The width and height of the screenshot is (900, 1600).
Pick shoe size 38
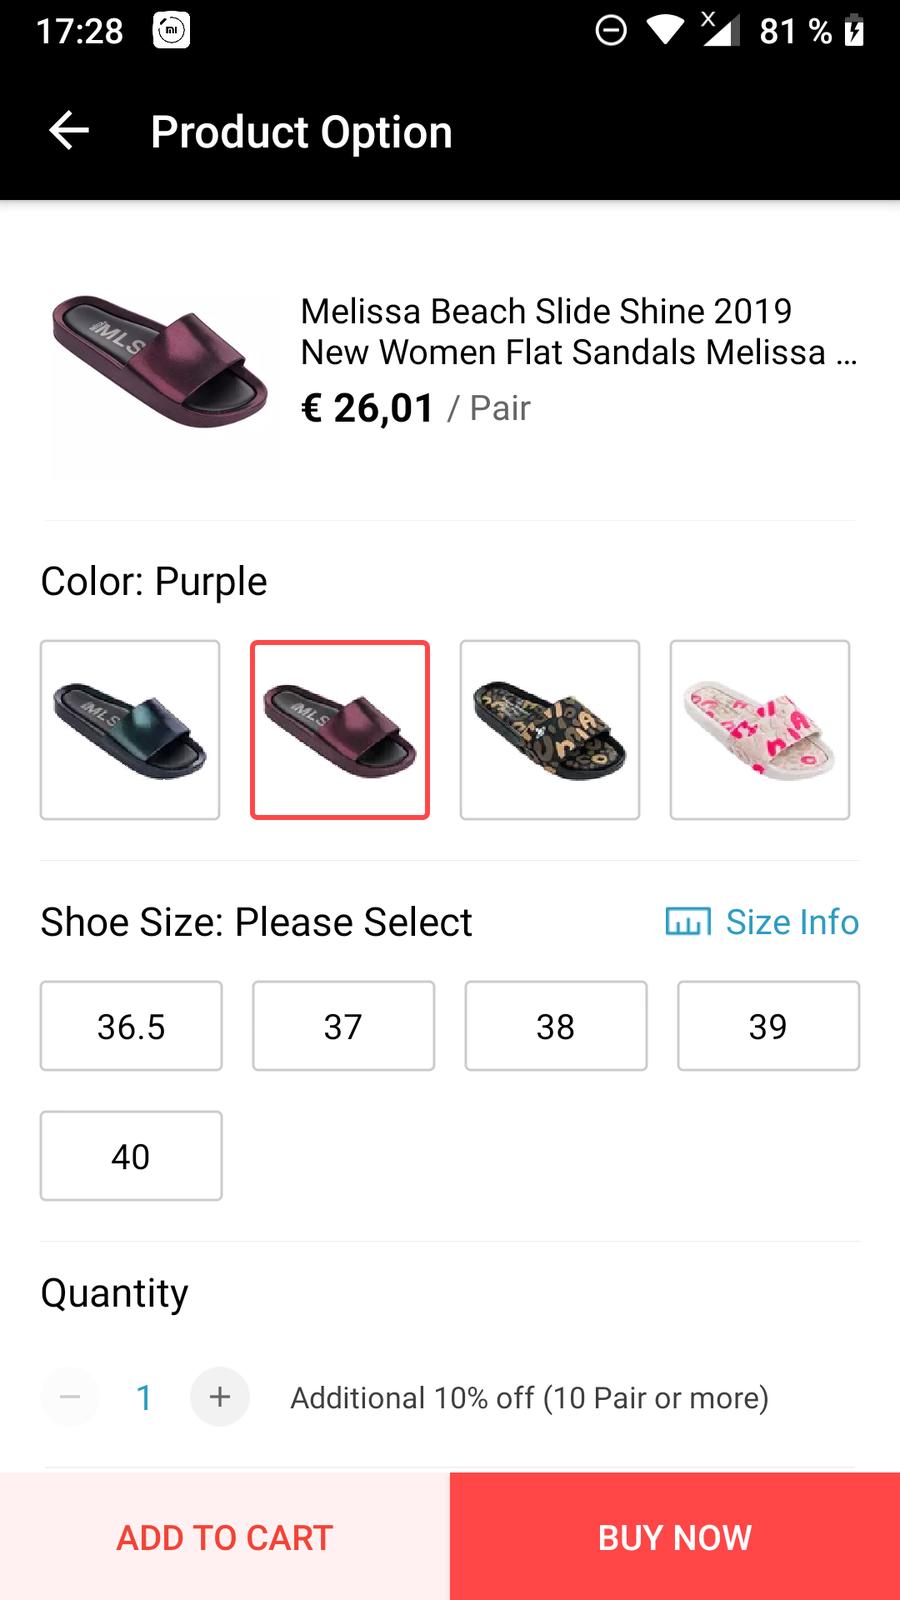[556, 1026]
